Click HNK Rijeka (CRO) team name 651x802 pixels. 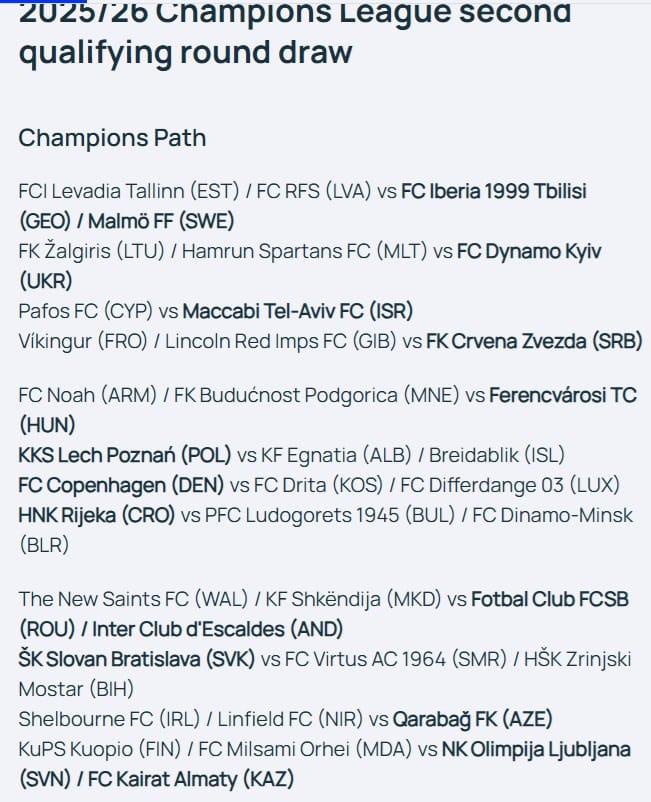coord(97,516)
